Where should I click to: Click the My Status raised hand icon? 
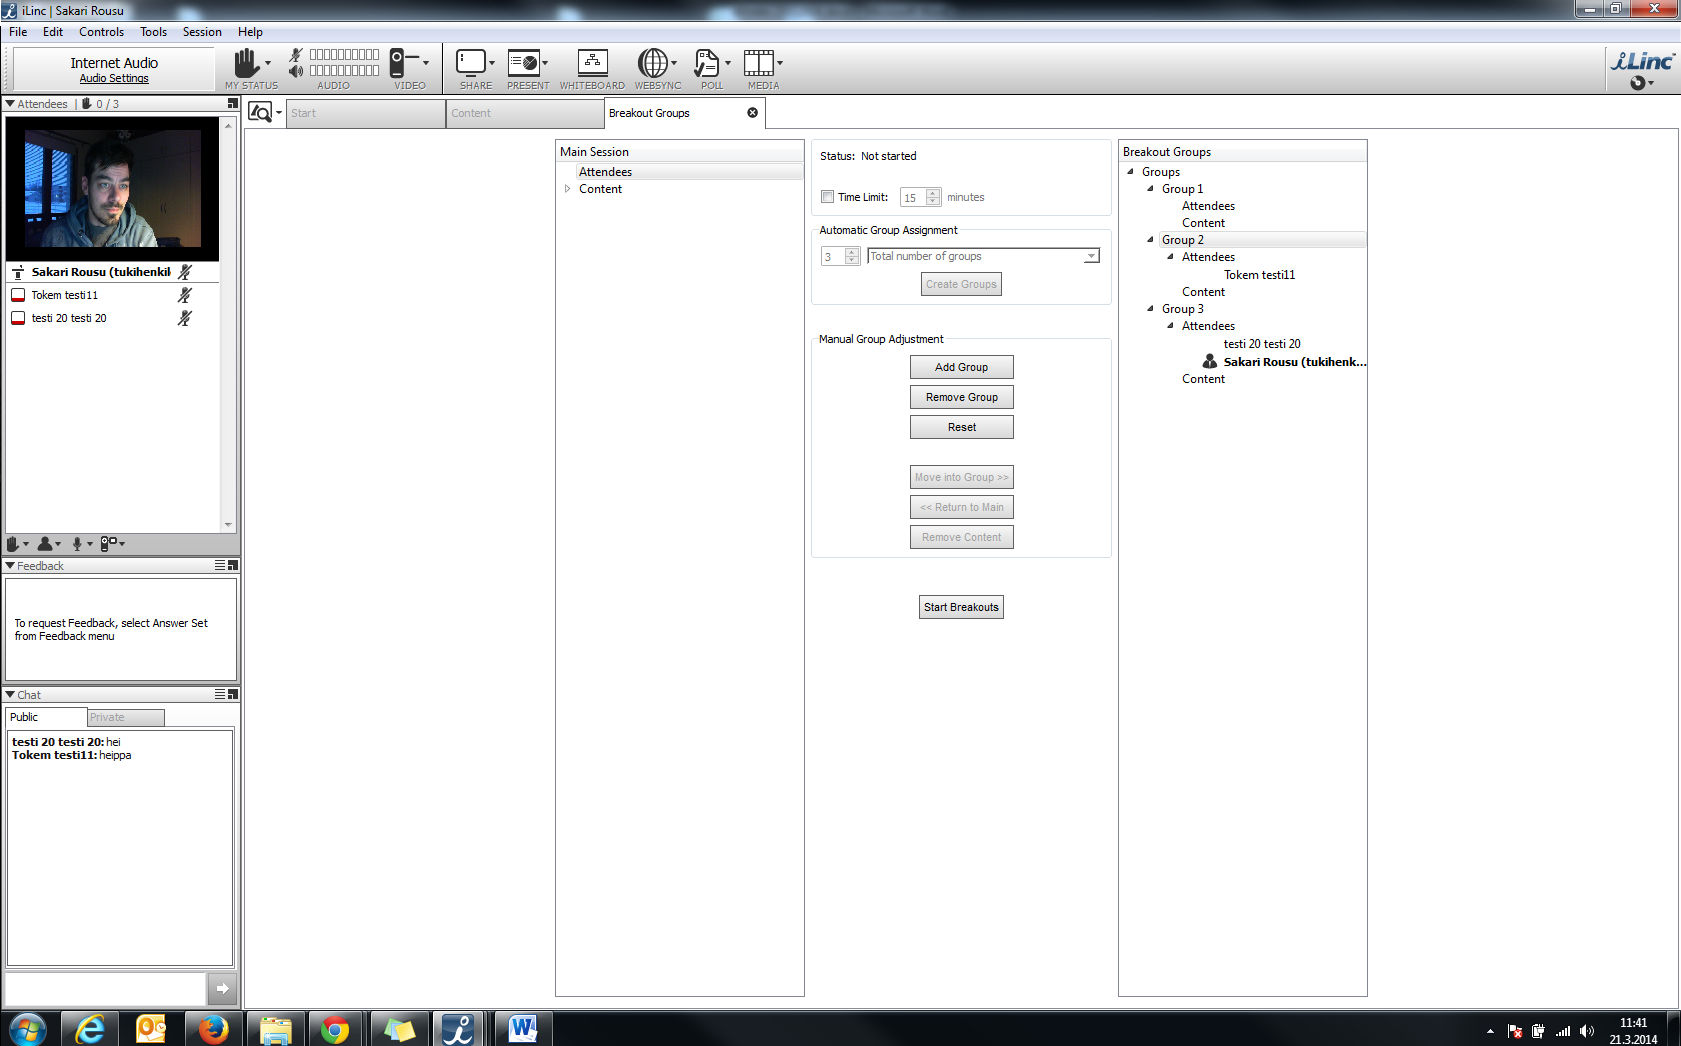246,63
